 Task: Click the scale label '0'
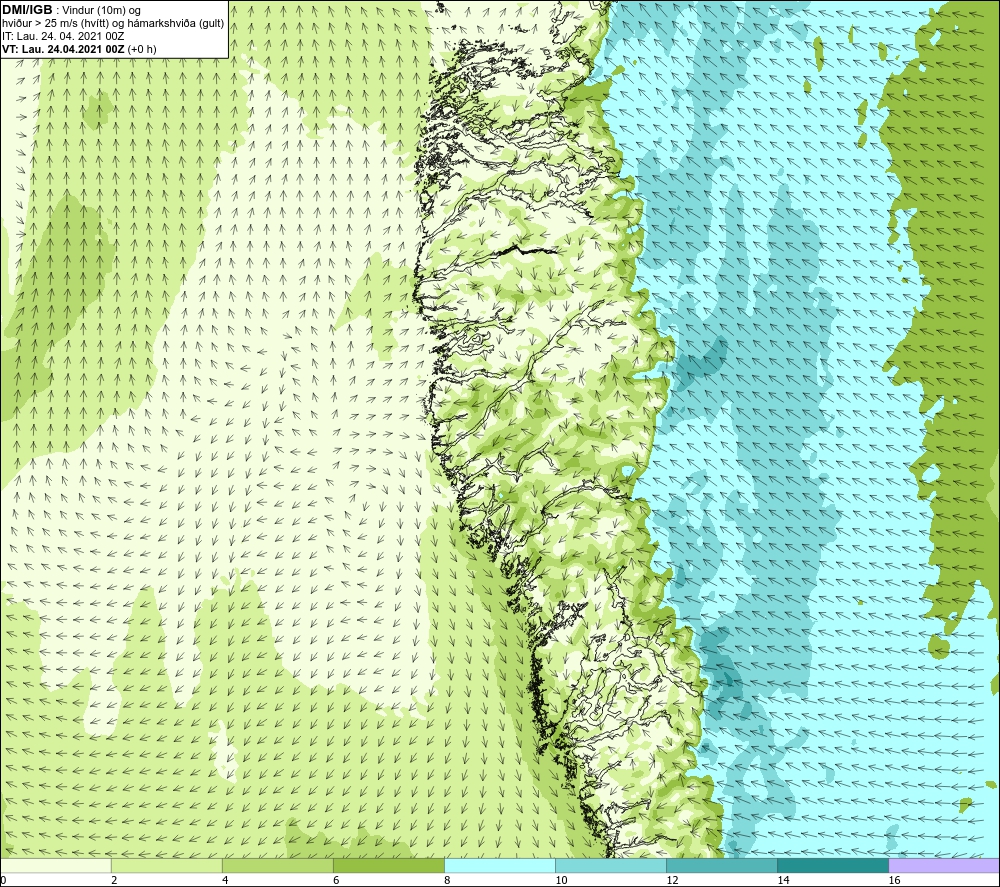point(3,881)
